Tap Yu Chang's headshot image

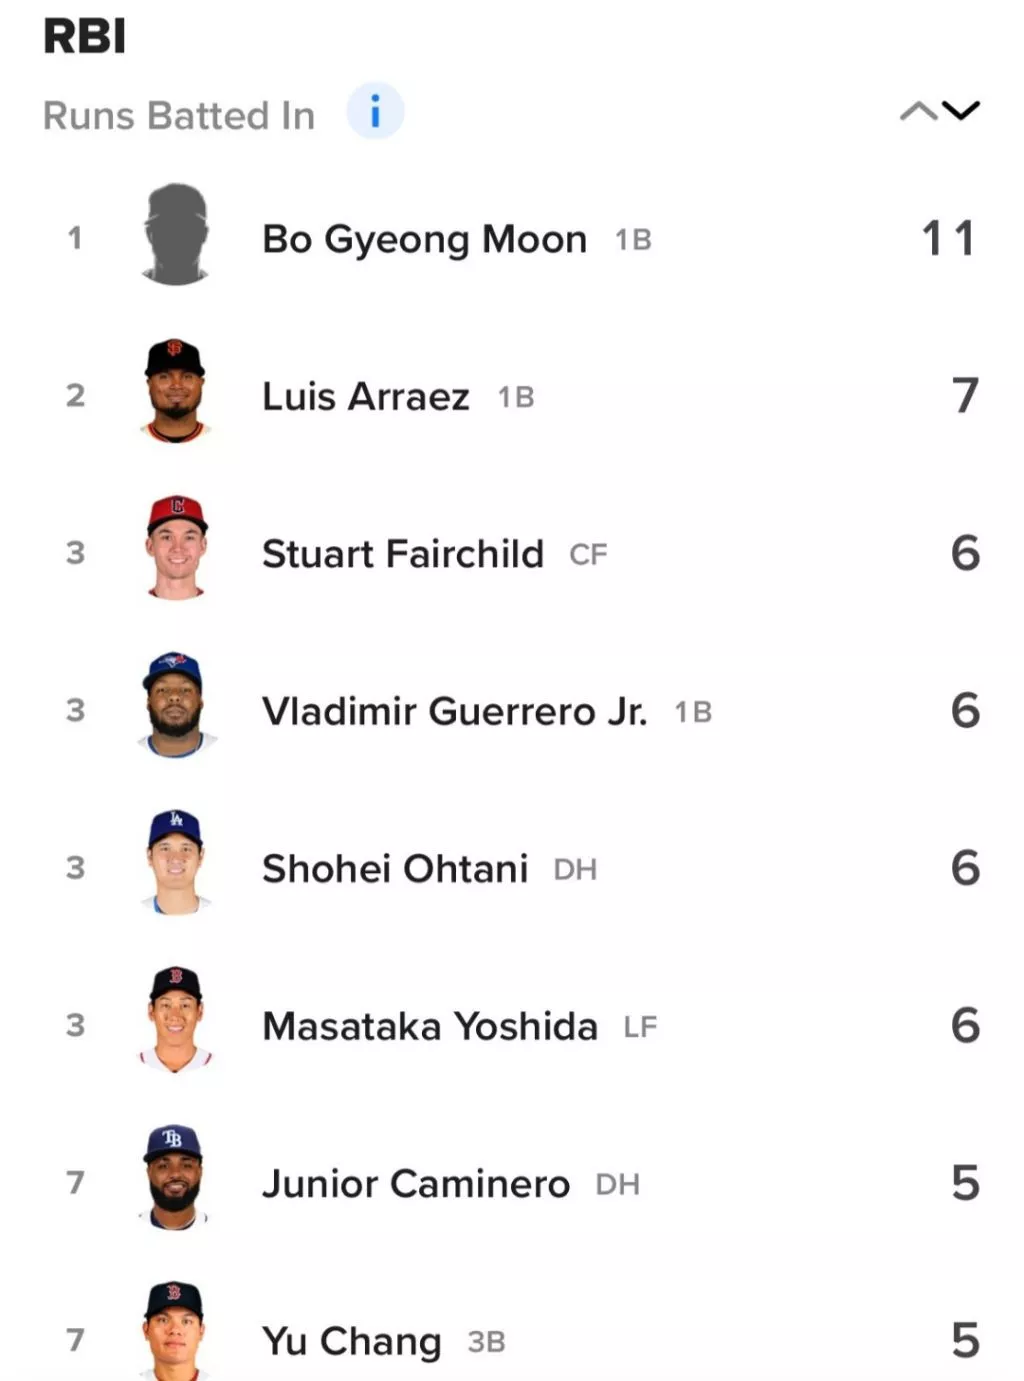click(x=174, y=1332)
